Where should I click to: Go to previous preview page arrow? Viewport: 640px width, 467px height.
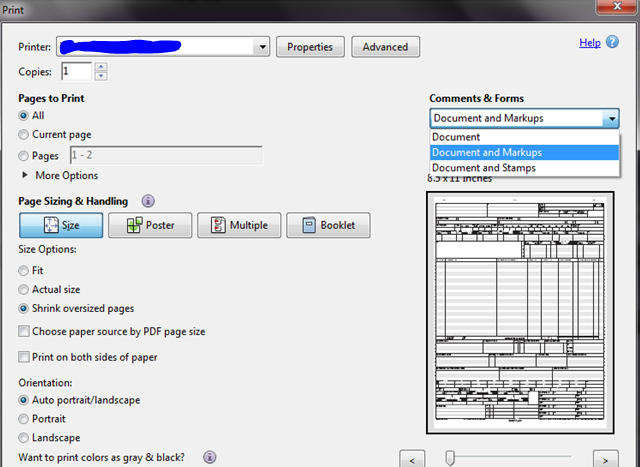(x=413, y=458)
